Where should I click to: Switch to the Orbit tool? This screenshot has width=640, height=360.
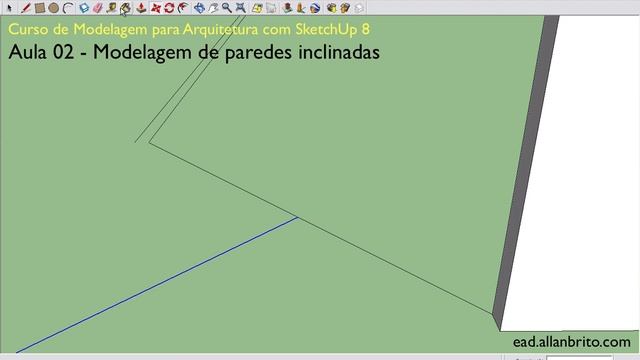(199, 8)
